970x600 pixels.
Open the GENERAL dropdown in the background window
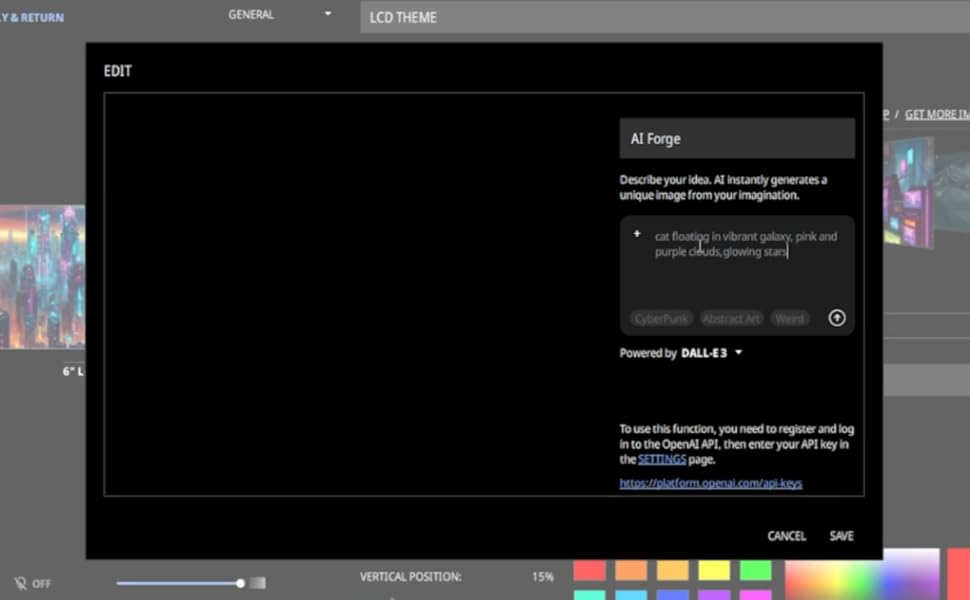click(x=280, y=14)
